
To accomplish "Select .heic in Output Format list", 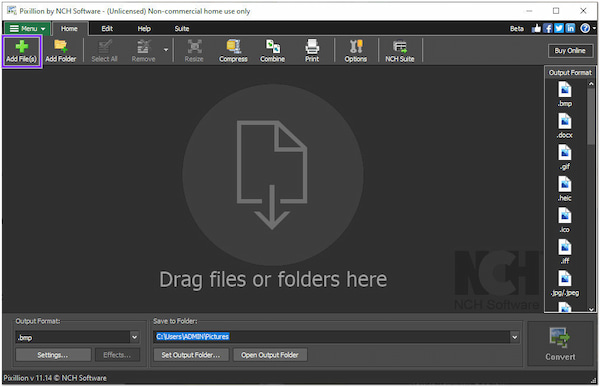I will 564,189.
